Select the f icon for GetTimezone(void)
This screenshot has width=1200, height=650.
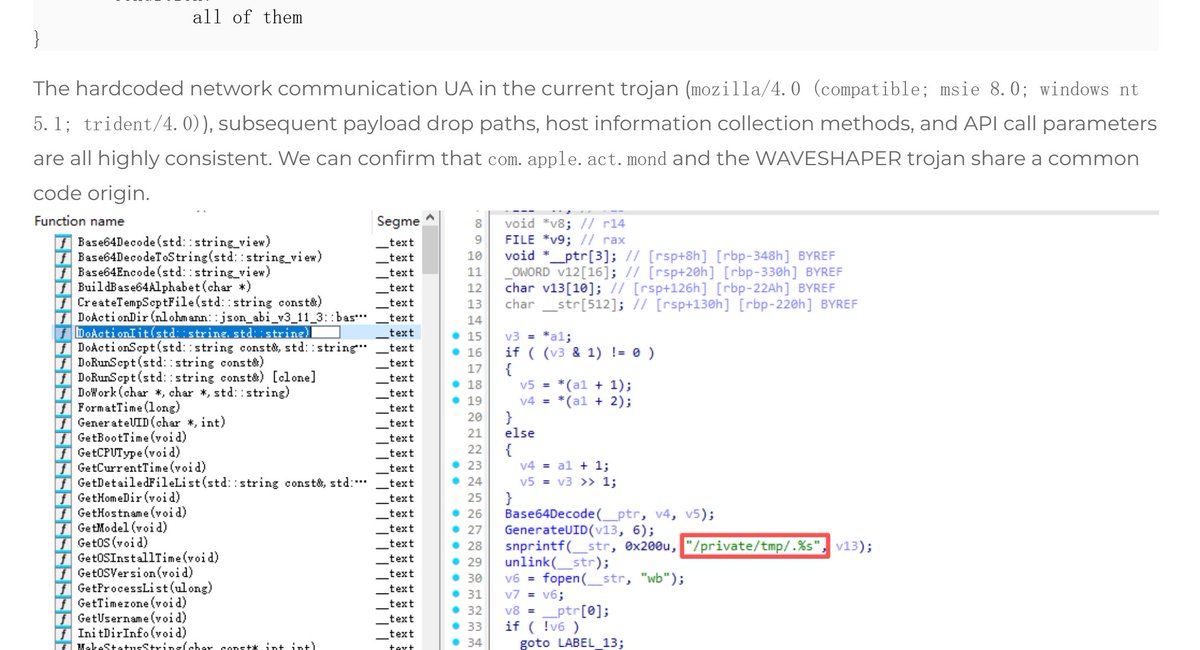pos(63,603)
